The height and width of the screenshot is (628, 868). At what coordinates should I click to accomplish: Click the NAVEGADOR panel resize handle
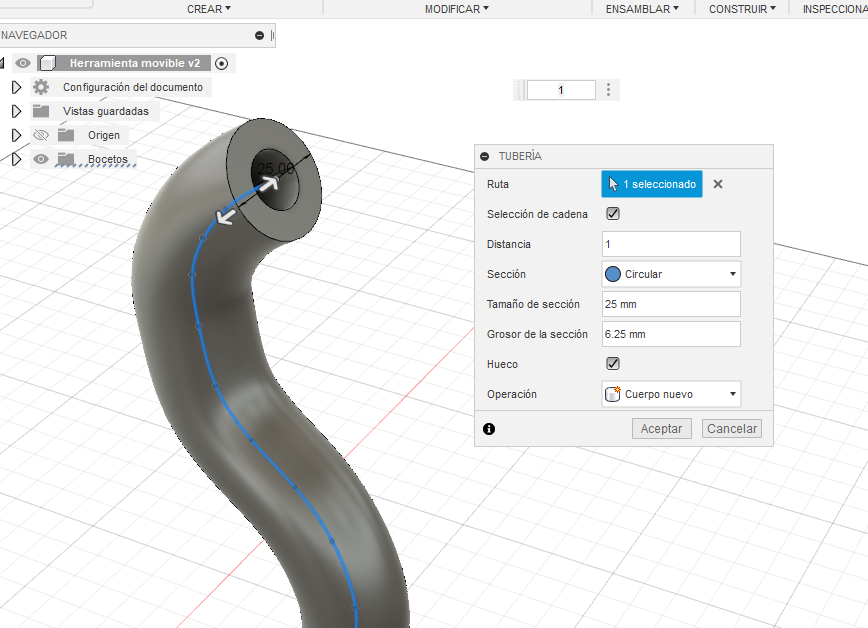coord(272,35)
